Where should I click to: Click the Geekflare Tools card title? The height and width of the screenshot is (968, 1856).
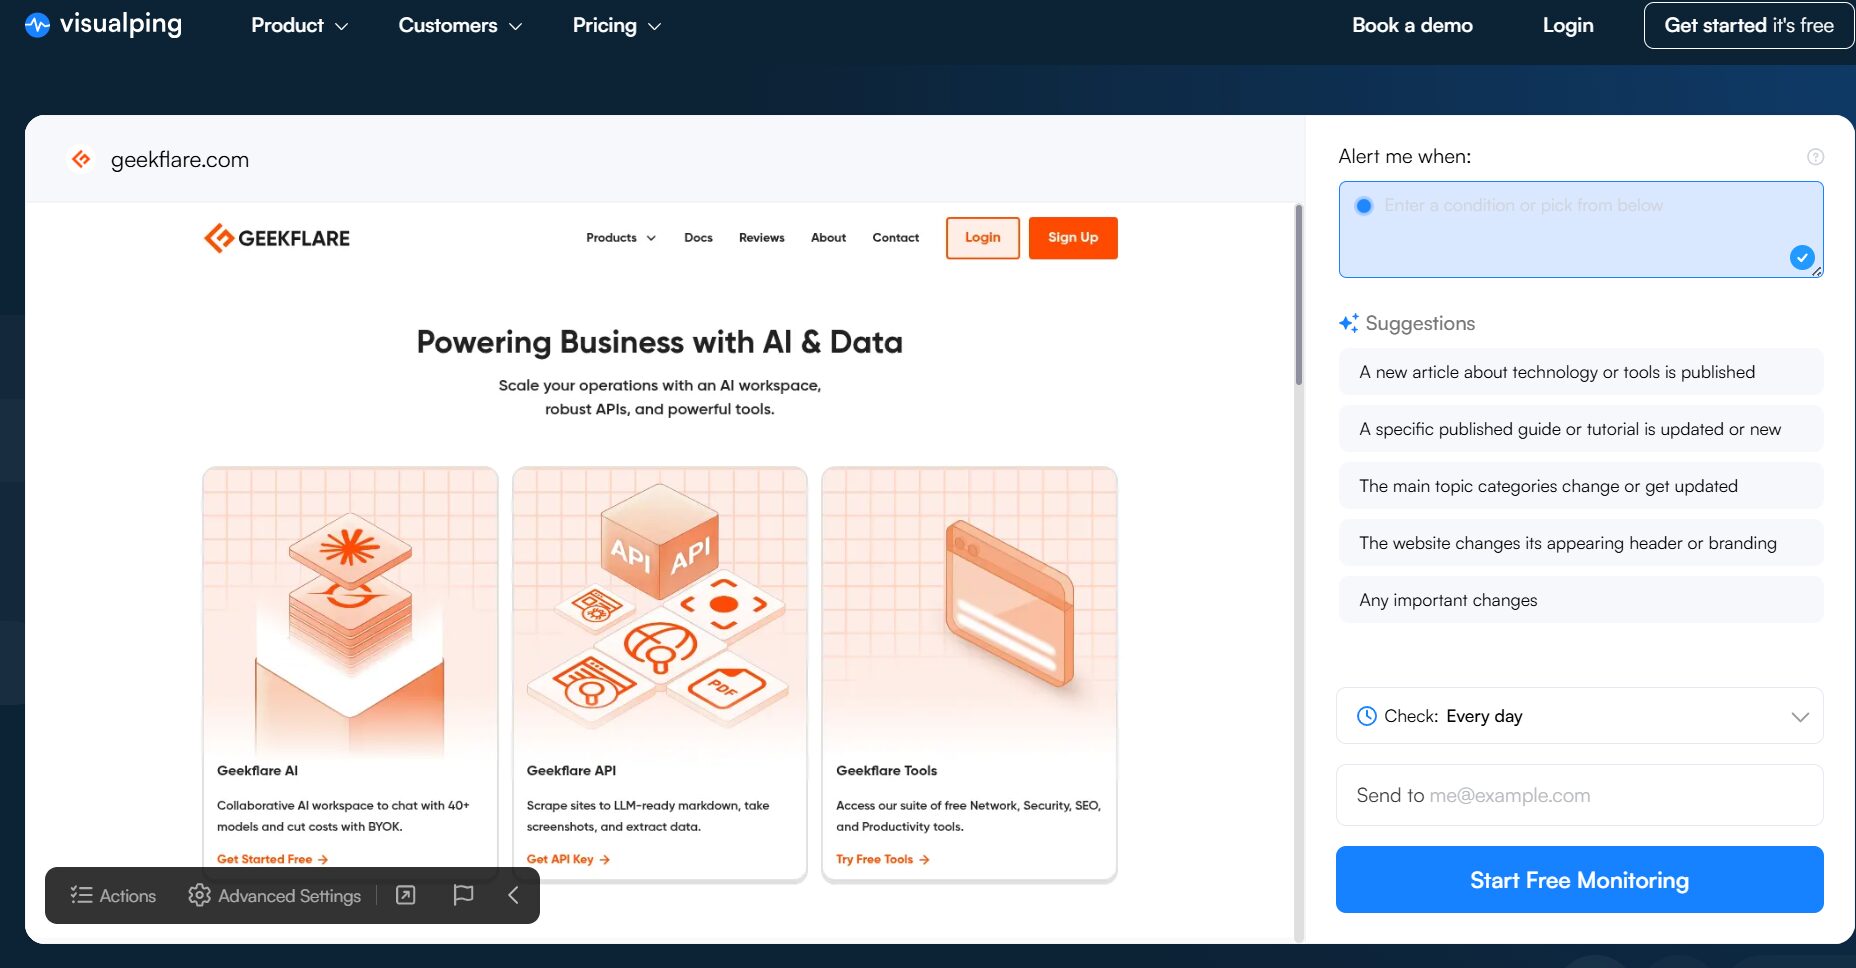tap(886, 771)
